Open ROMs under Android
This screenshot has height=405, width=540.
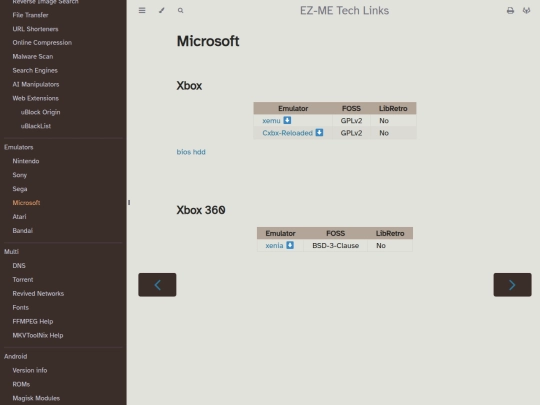21,384
